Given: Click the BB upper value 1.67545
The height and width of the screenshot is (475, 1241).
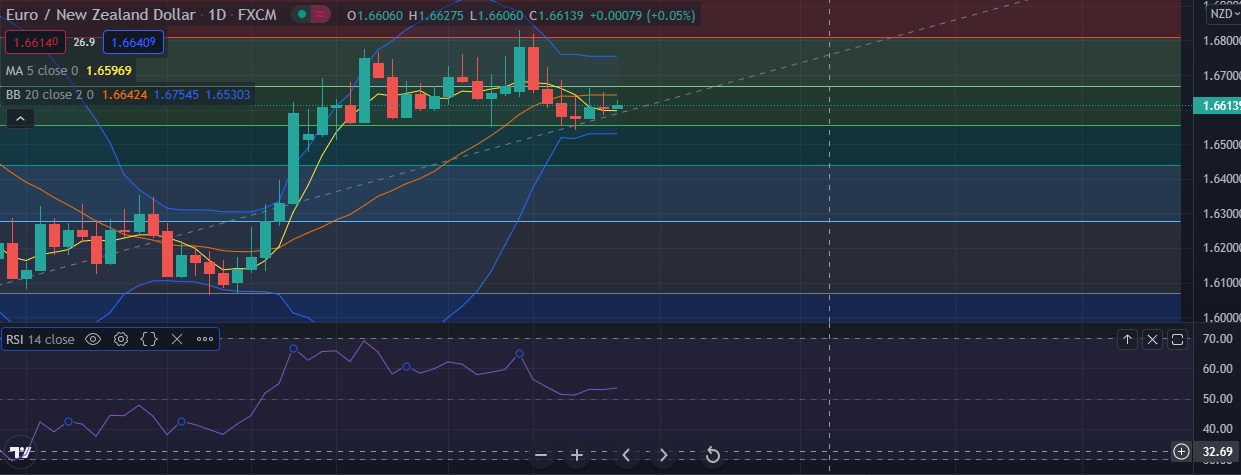Looking at the screenshot, I should click(176, 95).
